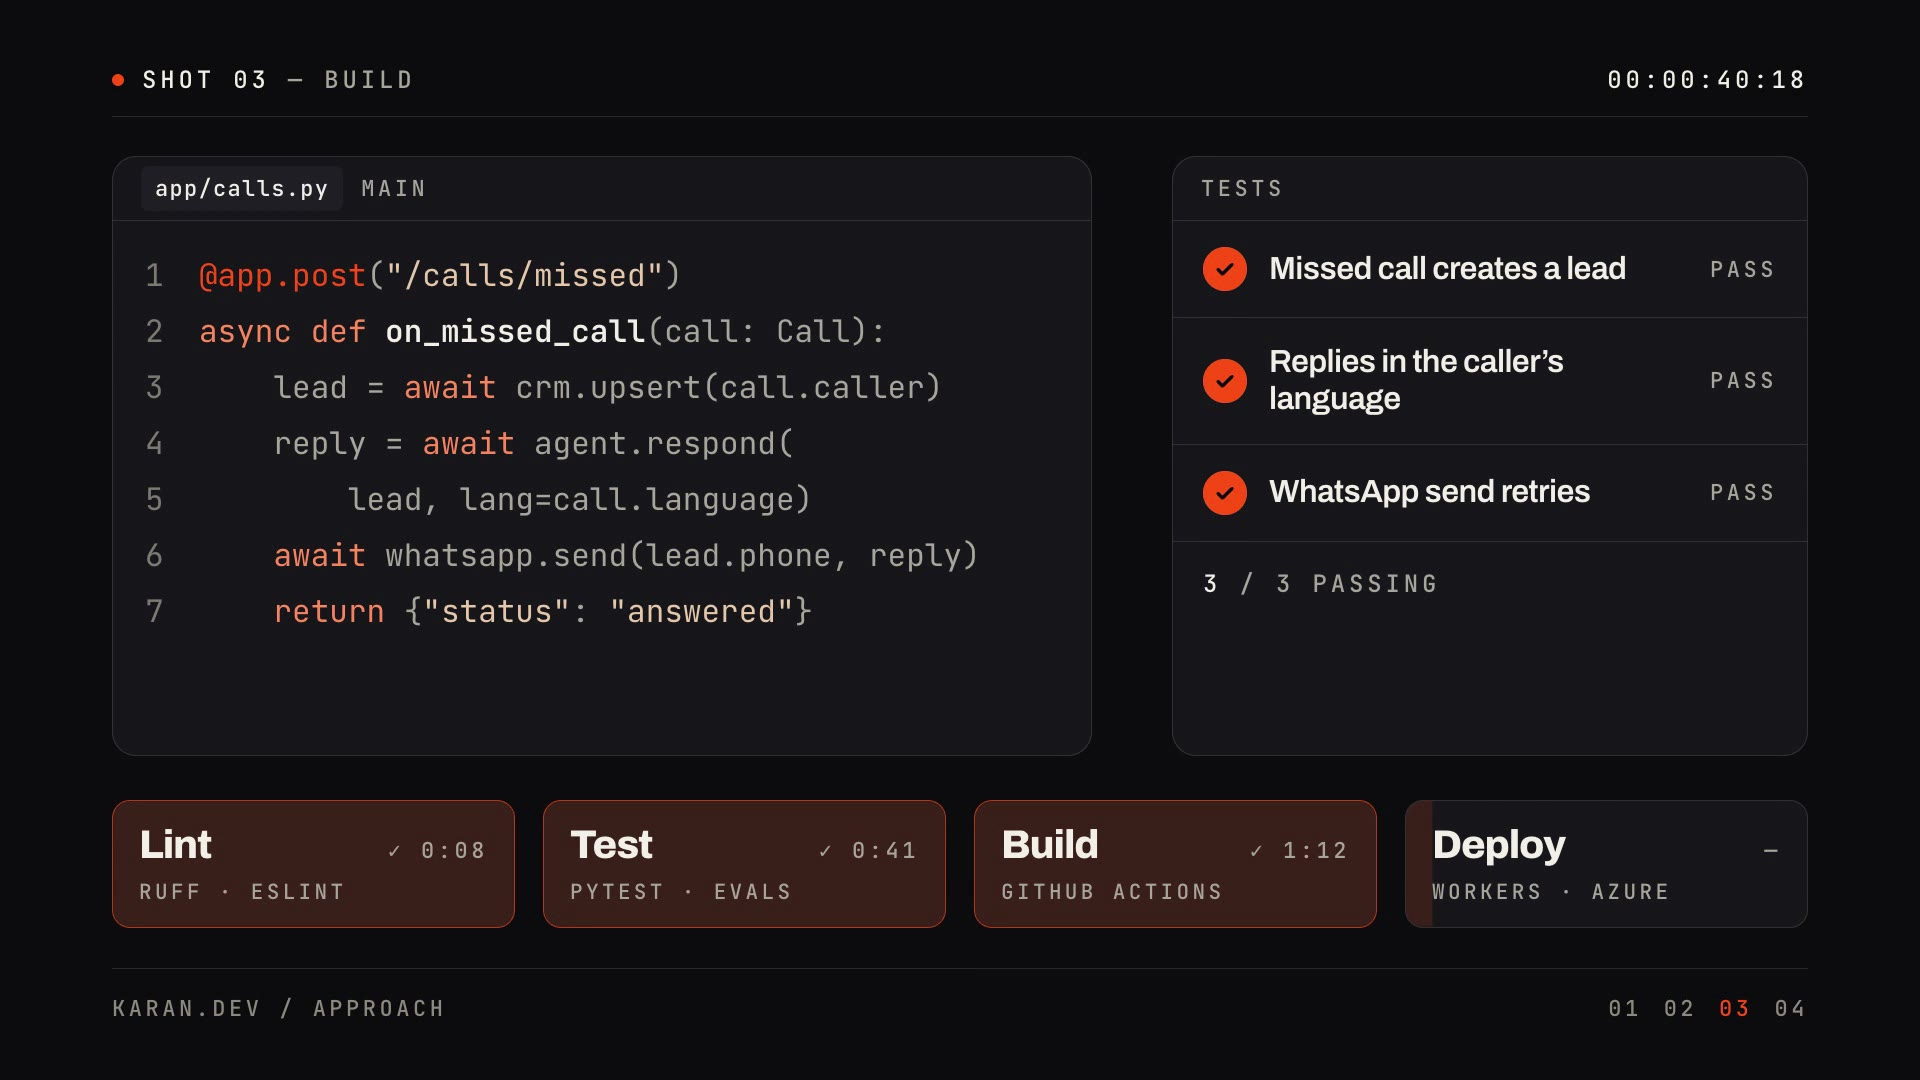The height and width of the screenshot is (1080, 1920).
Task: Click whatsapp.send on line 6
Action: coord(506,556)
